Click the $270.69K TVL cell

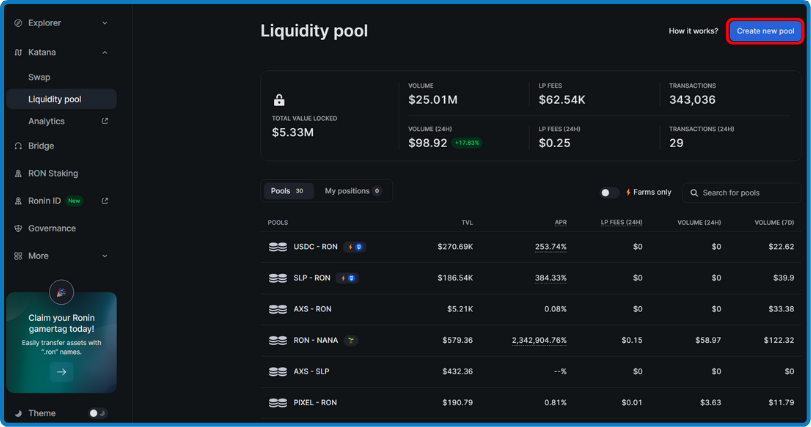click(x=455, y=247)
